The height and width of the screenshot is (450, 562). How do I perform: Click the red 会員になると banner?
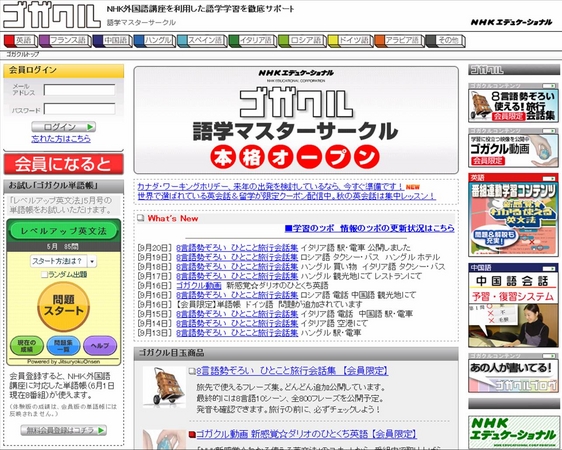coord(63,164)
